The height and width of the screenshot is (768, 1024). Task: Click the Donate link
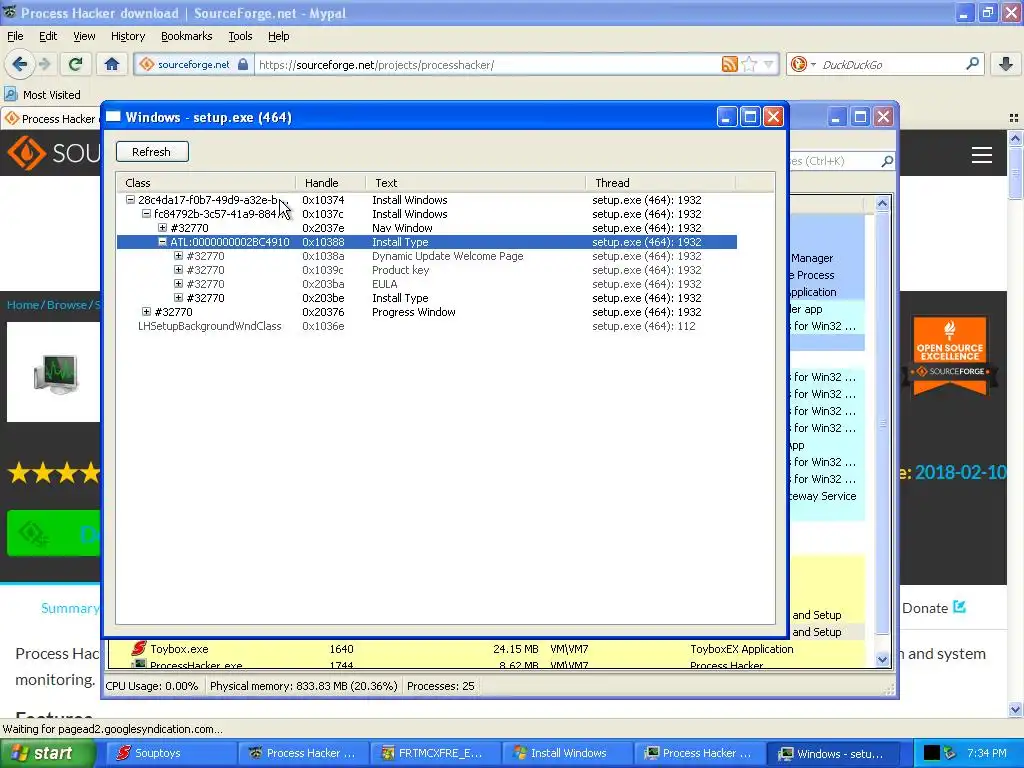(x=933, y=608)
